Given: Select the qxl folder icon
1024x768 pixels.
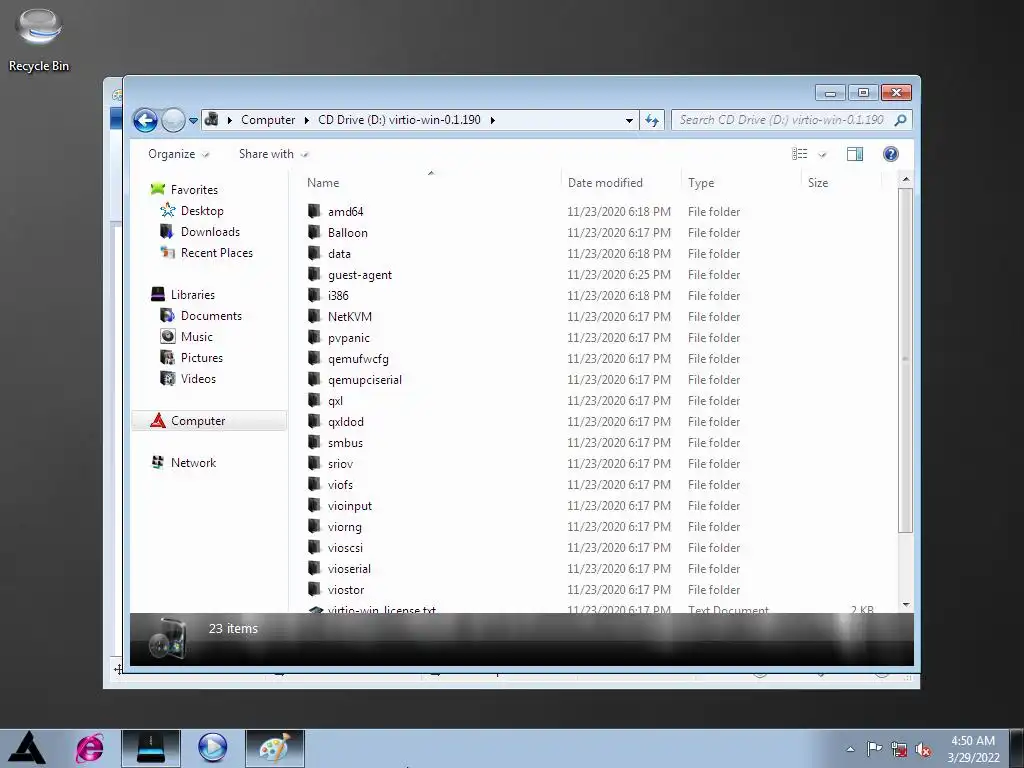Looking at the screenshot, I should 315,400.
